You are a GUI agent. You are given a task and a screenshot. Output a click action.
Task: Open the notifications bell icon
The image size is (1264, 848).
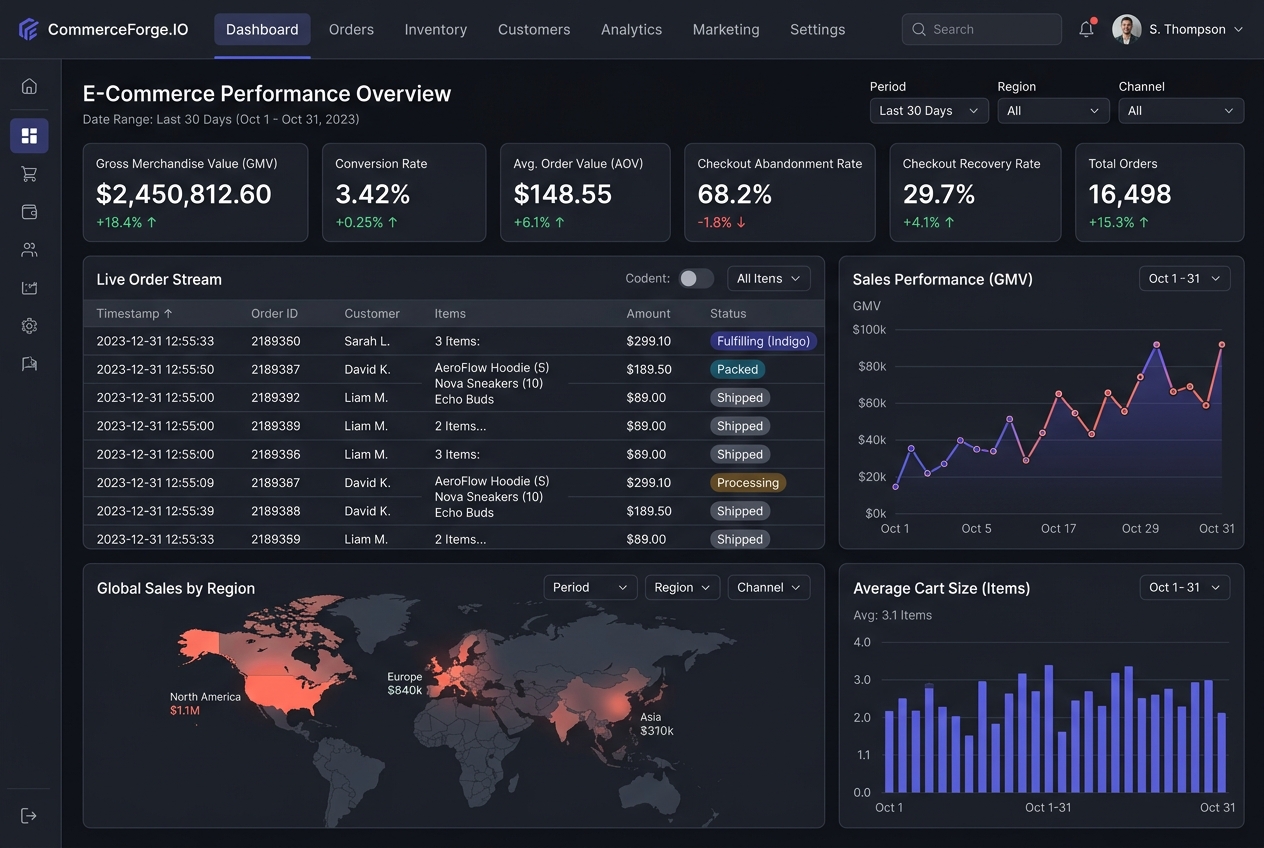1086,29
